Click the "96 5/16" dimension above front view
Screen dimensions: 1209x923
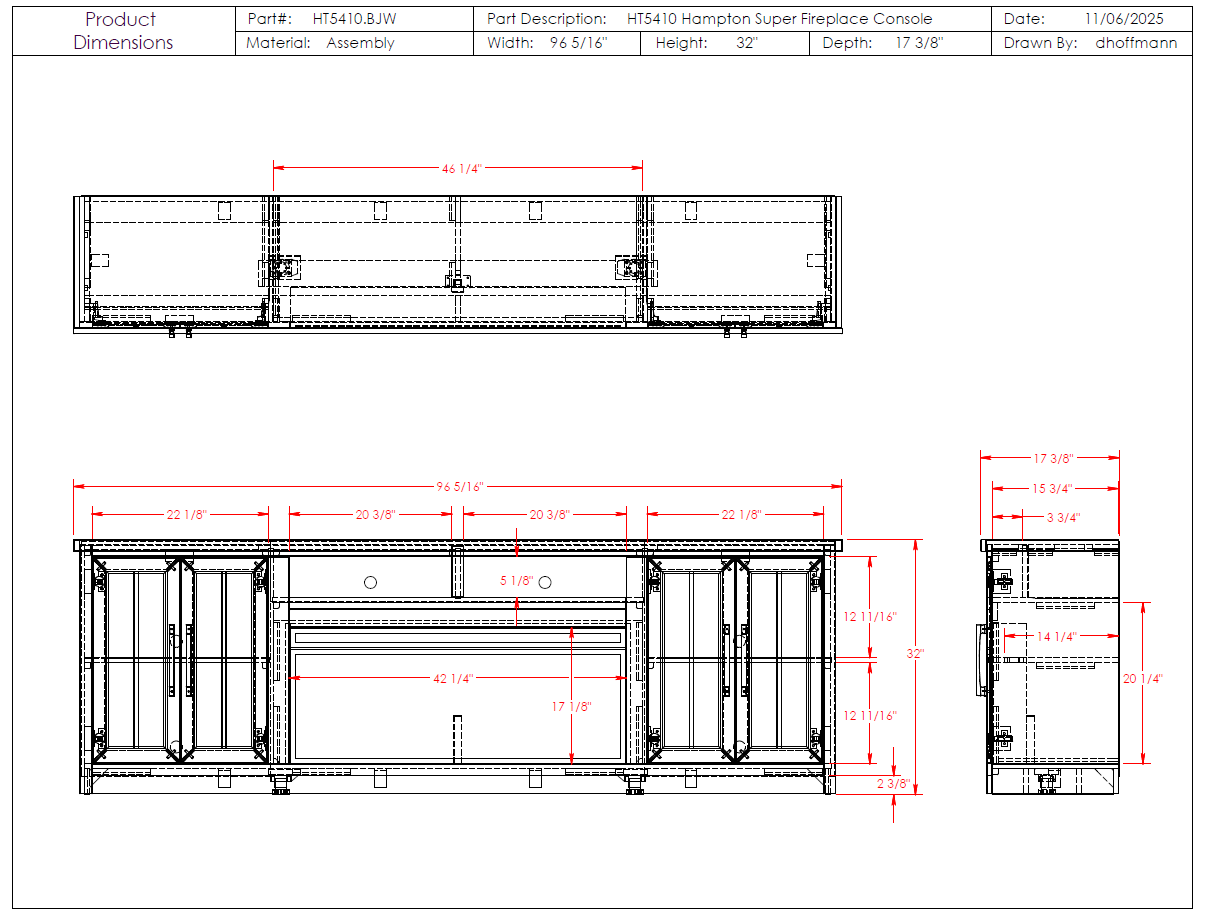pos(460,487)
